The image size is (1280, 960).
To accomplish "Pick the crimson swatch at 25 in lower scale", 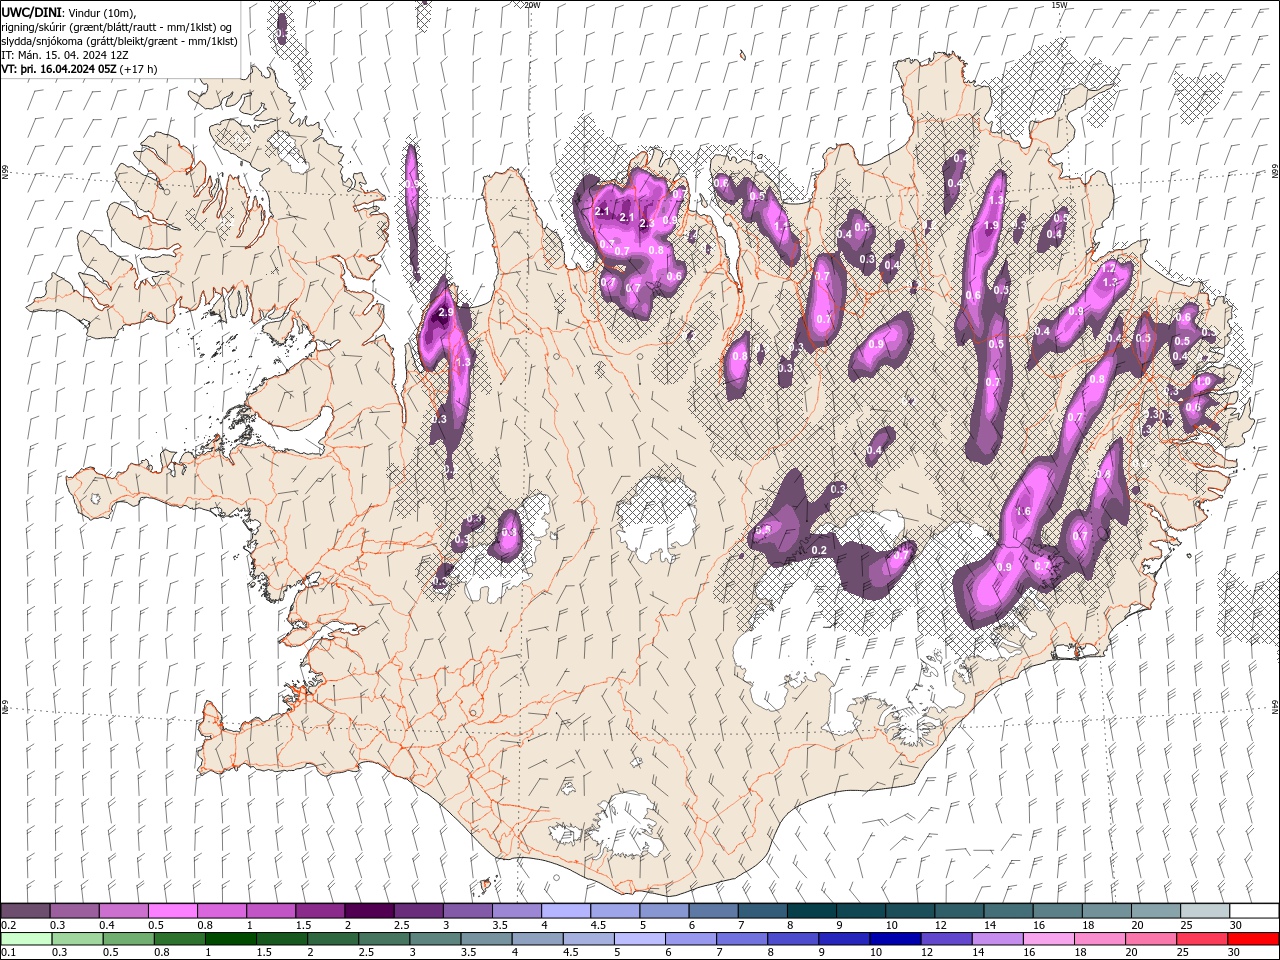I will [x=1201, y=939].
